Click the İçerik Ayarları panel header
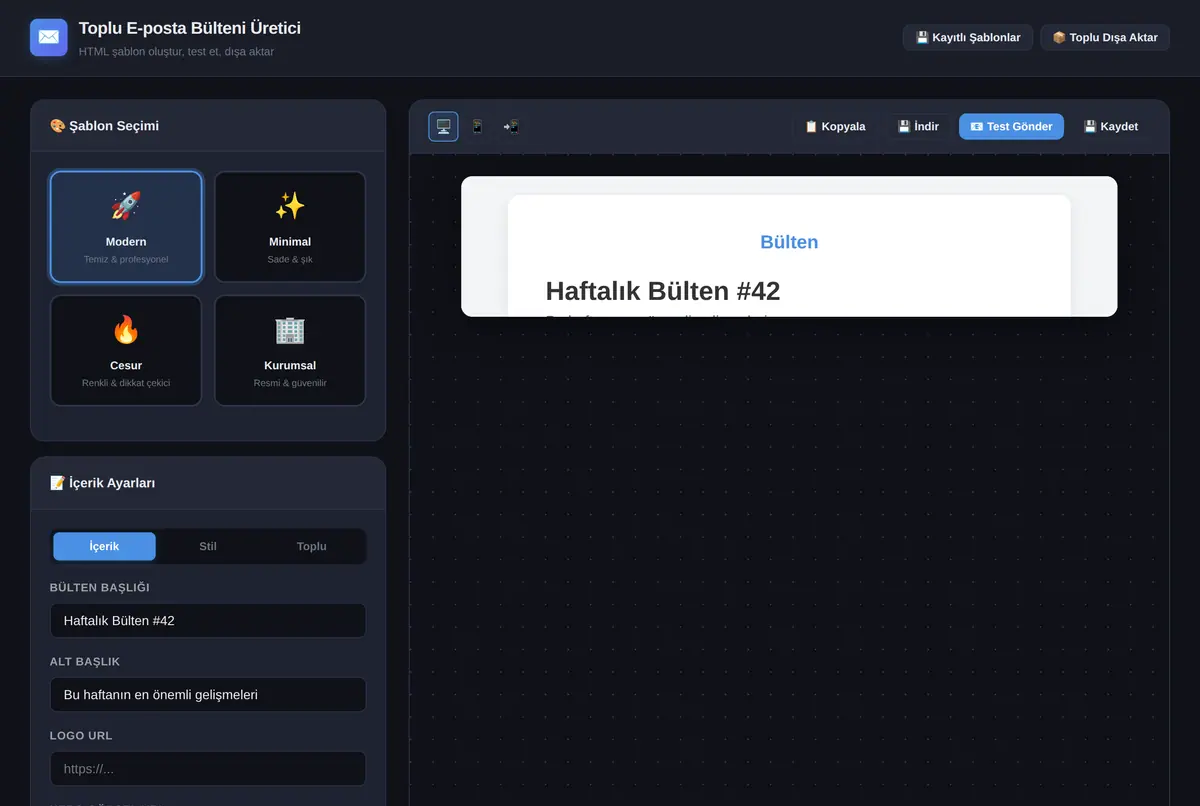The width and height of the screenshot is (1200, 806). pyautogui.click(x=208, y=483)
